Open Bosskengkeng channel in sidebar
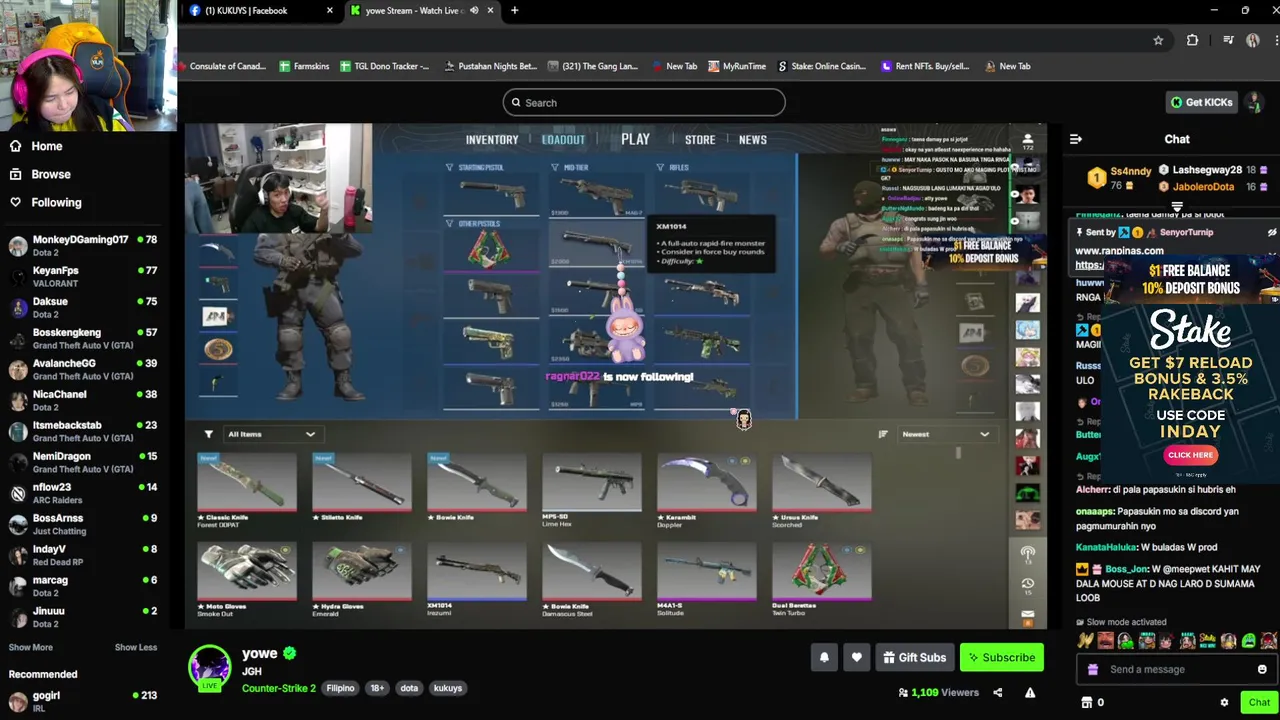The image size is (1280, 720). pyautogui.click(x=82, y=339)
